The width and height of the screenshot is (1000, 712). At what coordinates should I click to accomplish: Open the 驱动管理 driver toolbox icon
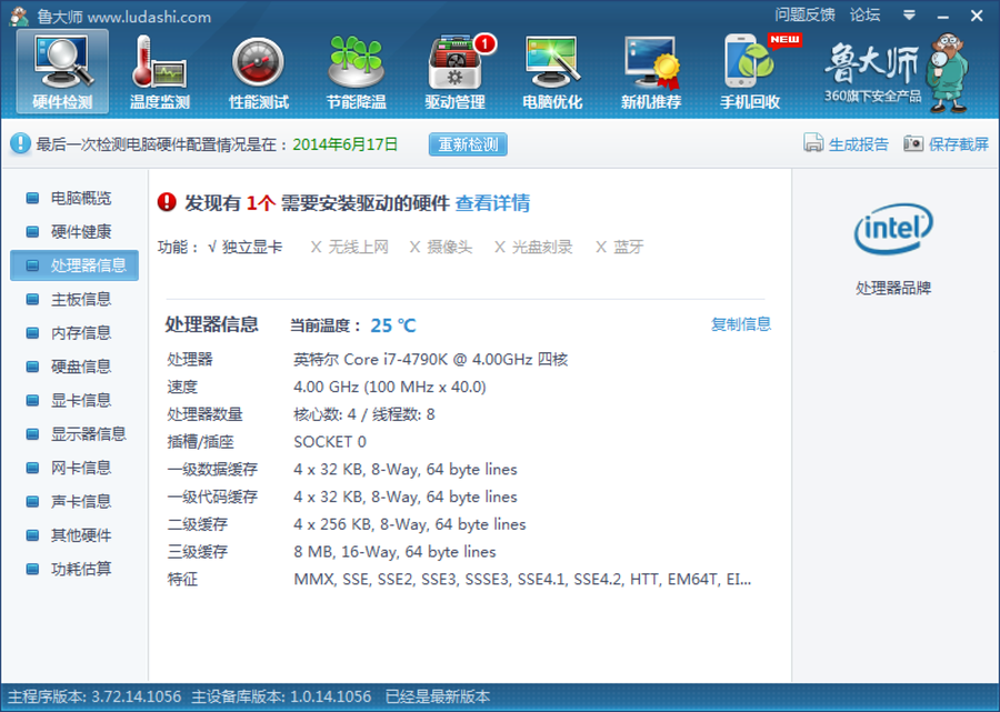[x=455, y=71]
